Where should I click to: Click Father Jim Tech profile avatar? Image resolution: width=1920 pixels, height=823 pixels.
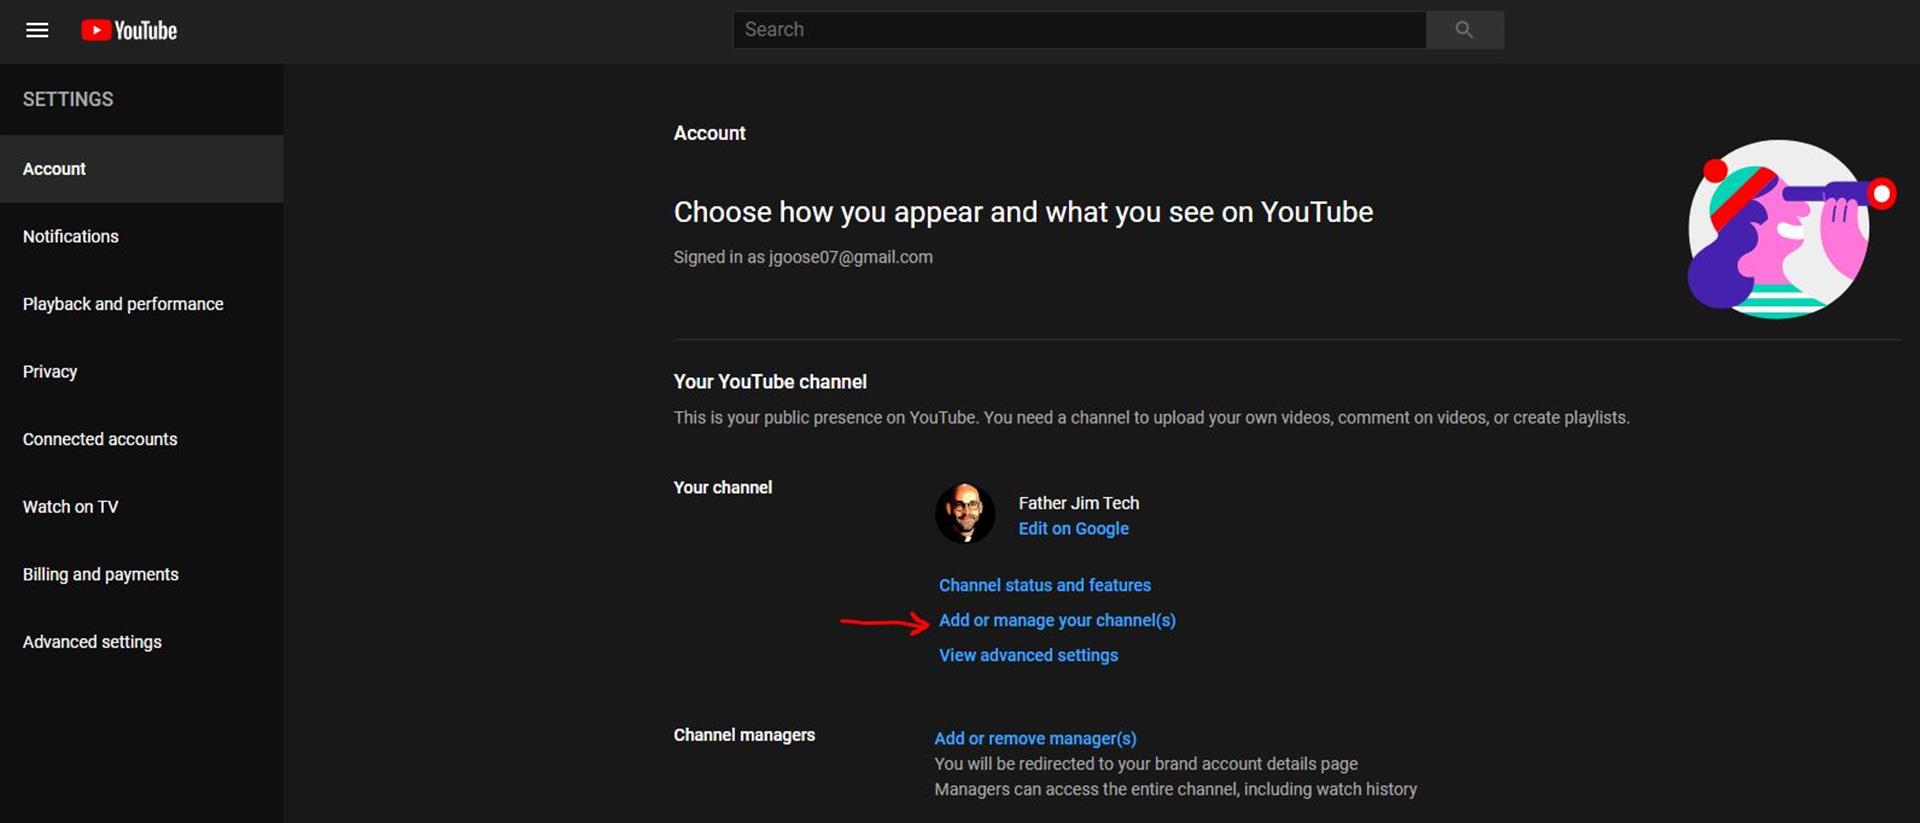click(965, 513)
